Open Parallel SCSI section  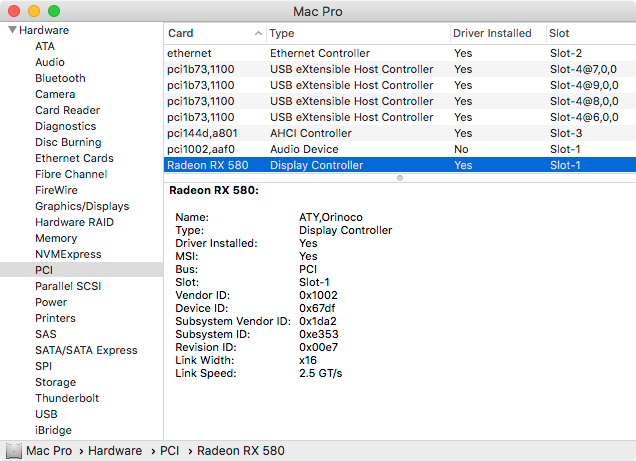[68, 286]
